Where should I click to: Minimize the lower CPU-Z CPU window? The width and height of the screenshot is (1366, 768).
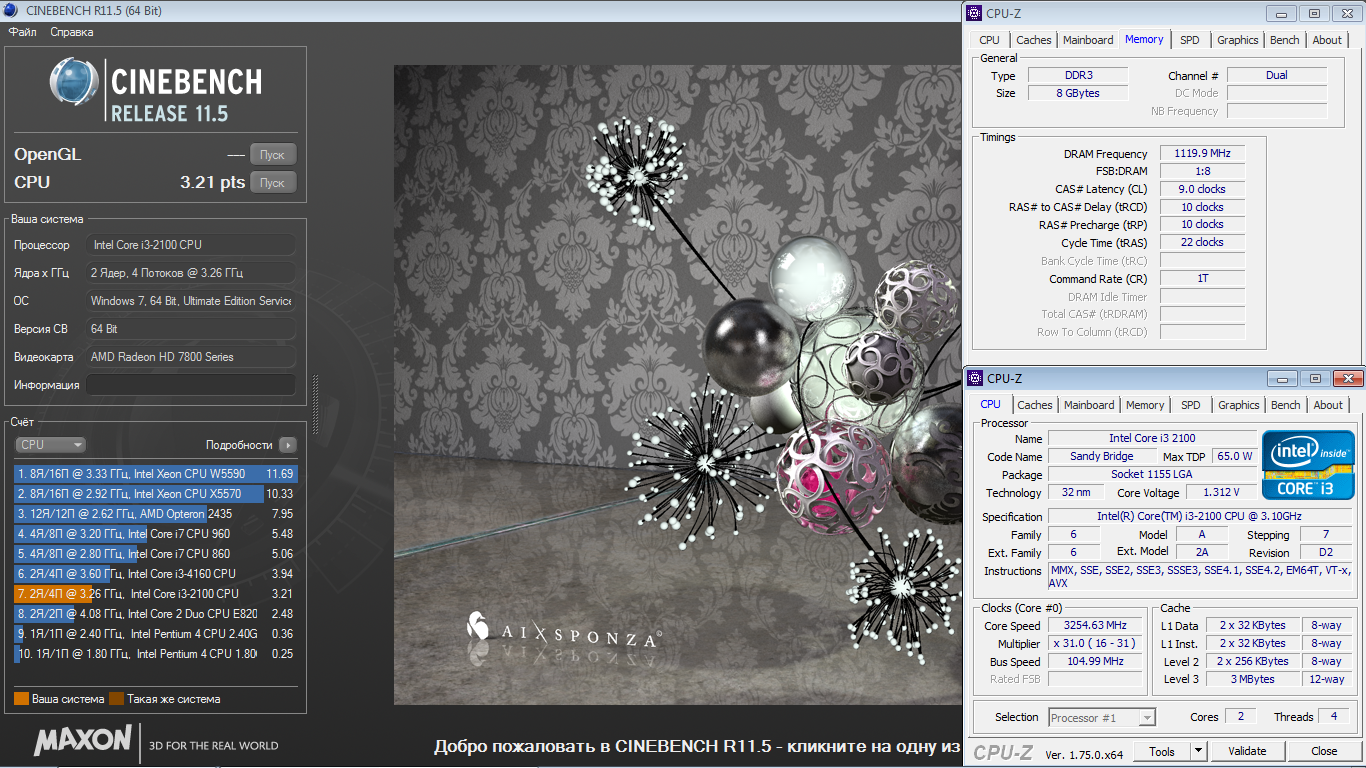[x=1284, y=378]
